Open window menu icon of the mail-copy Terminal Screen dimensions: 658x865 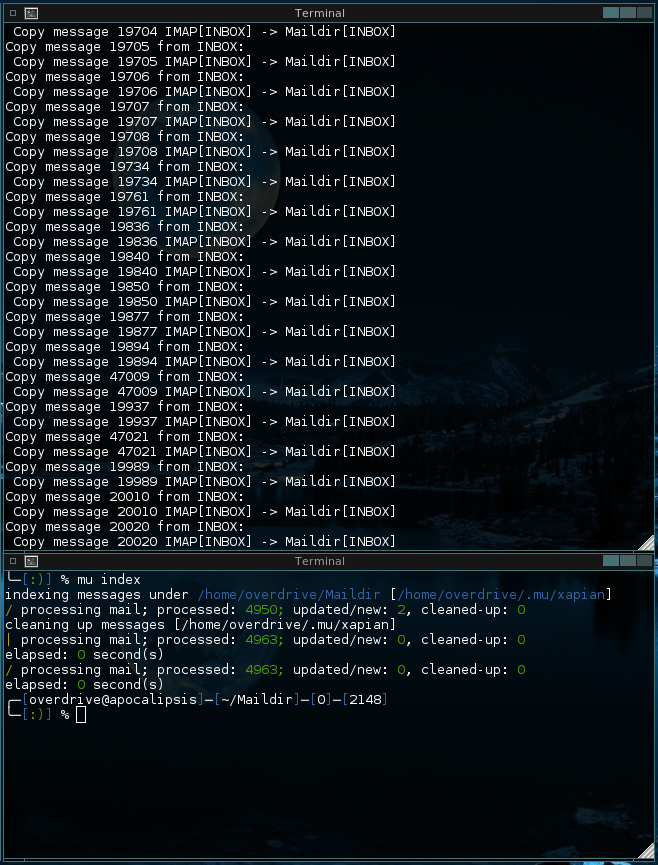13,13
